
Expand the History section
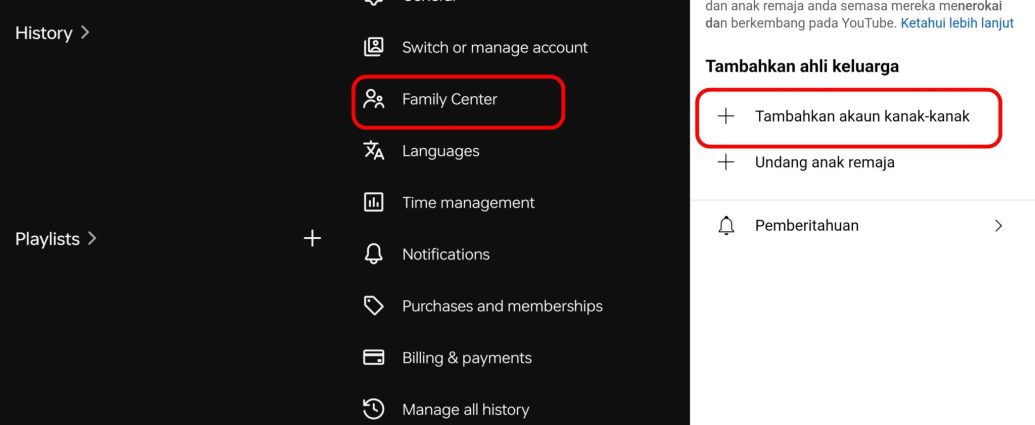[53, 33]
